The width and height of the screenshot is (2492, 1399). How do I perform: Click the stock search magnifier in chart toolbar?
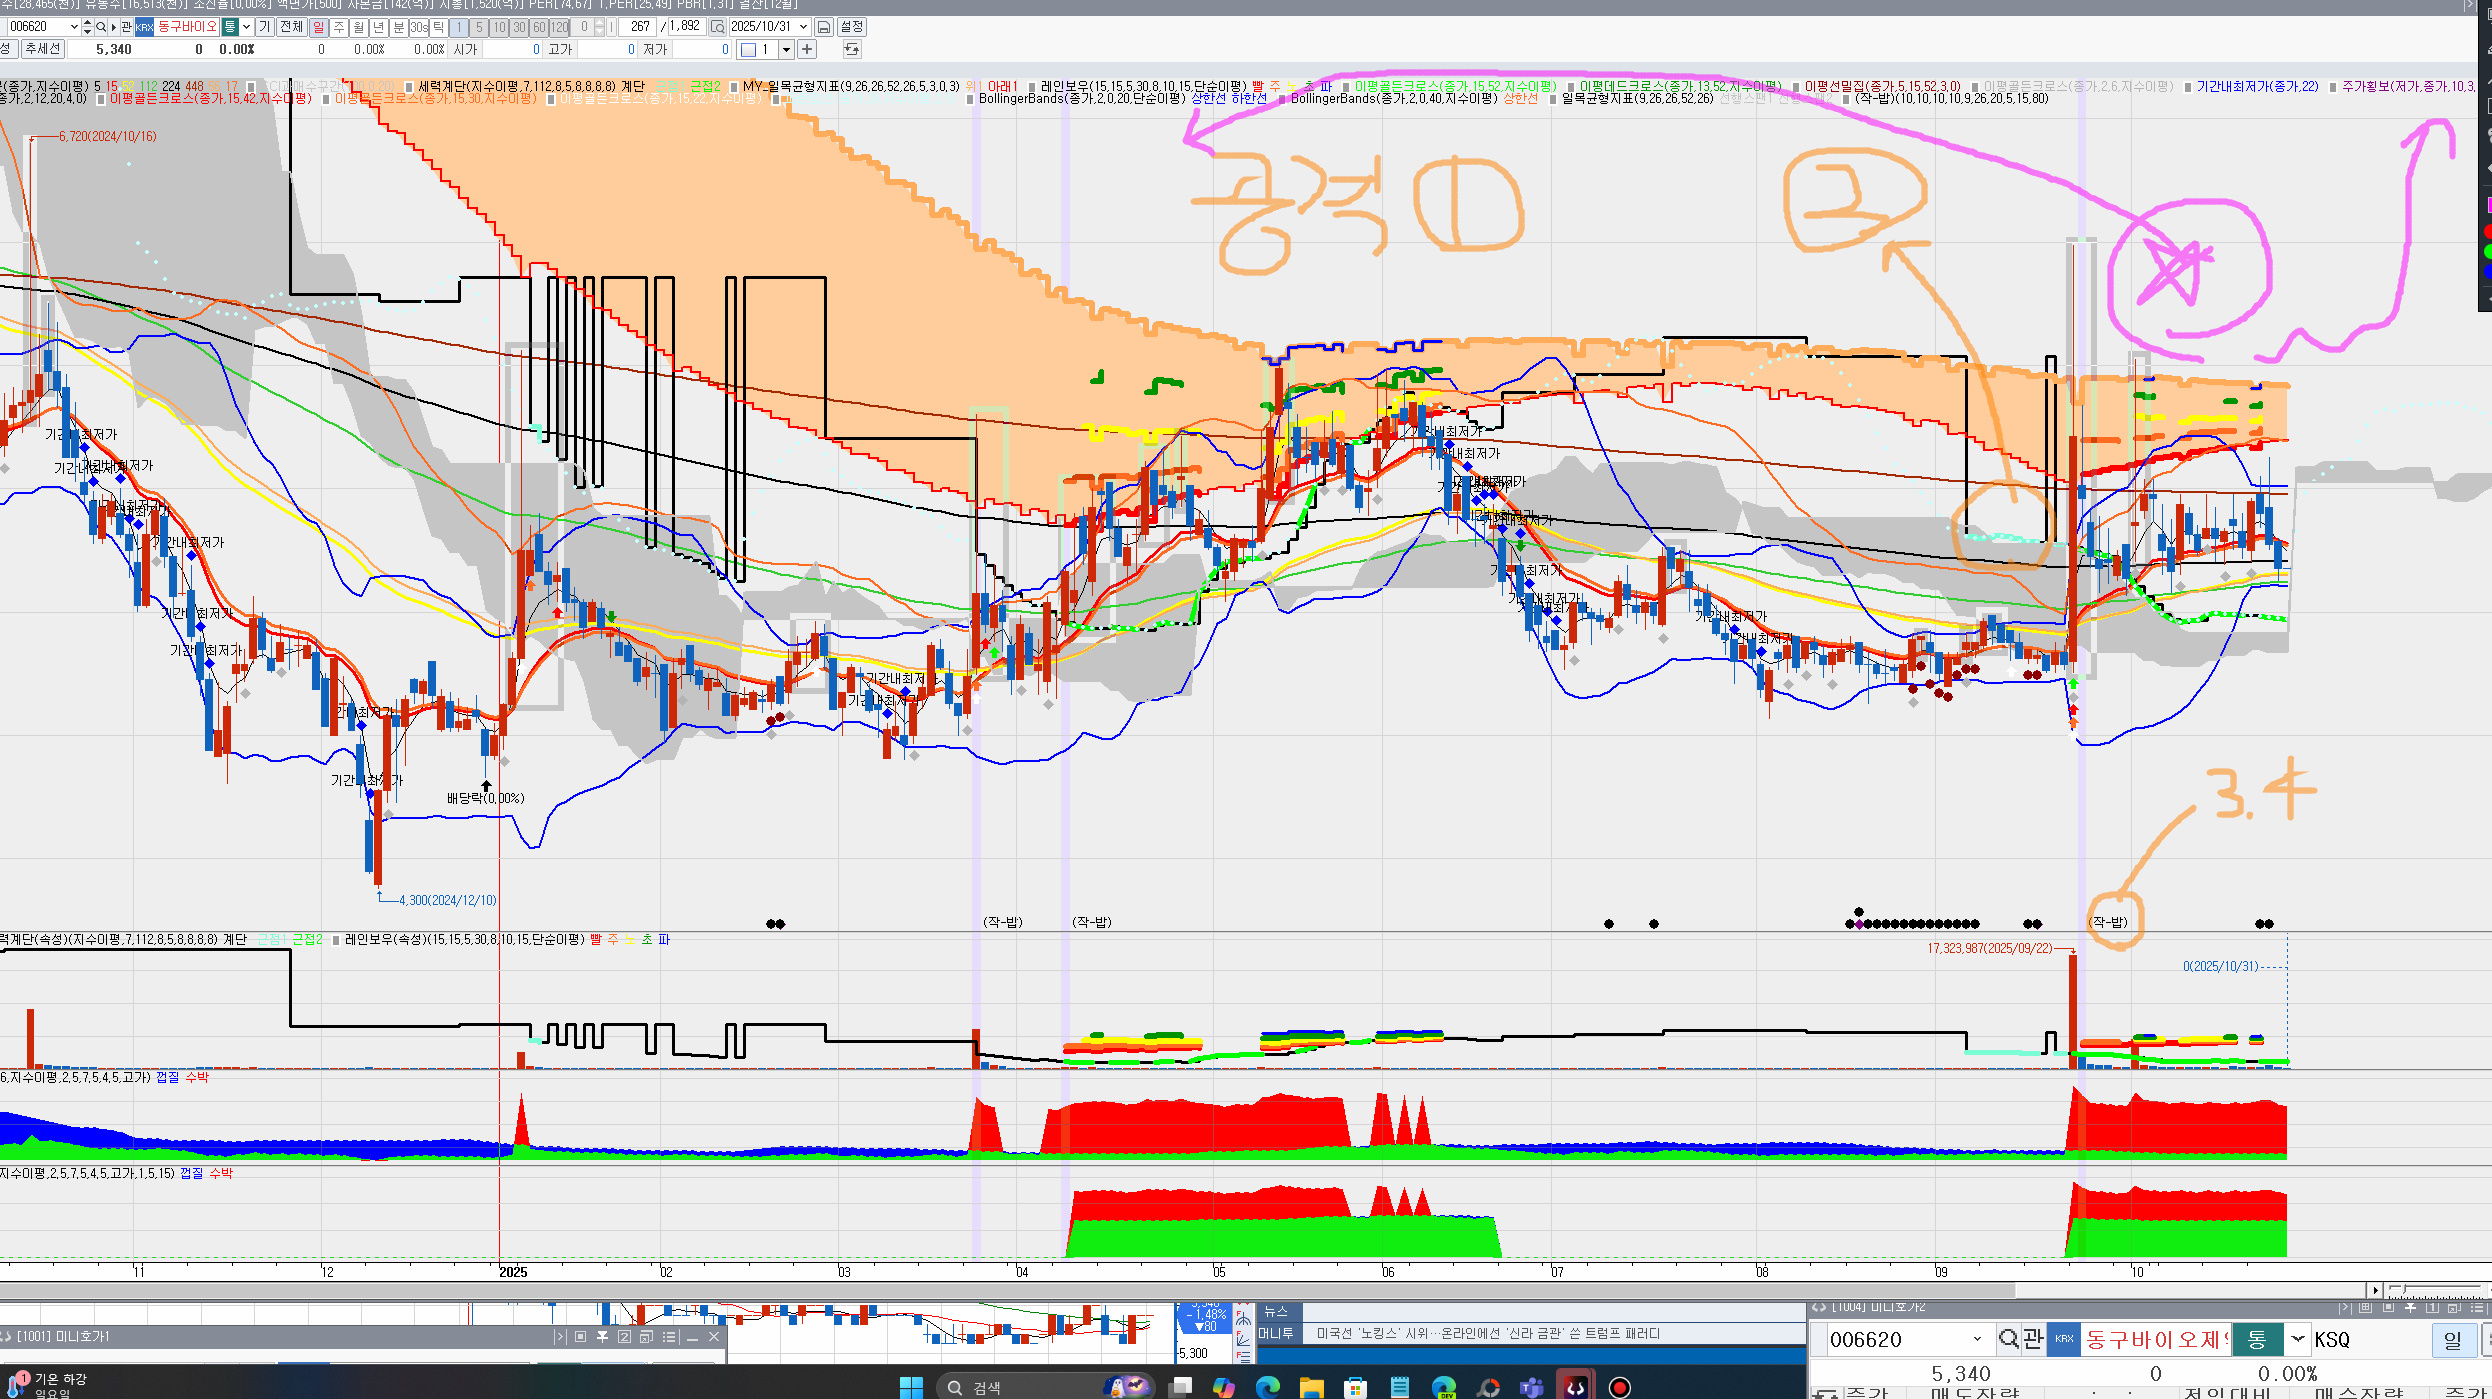[100, 27]
